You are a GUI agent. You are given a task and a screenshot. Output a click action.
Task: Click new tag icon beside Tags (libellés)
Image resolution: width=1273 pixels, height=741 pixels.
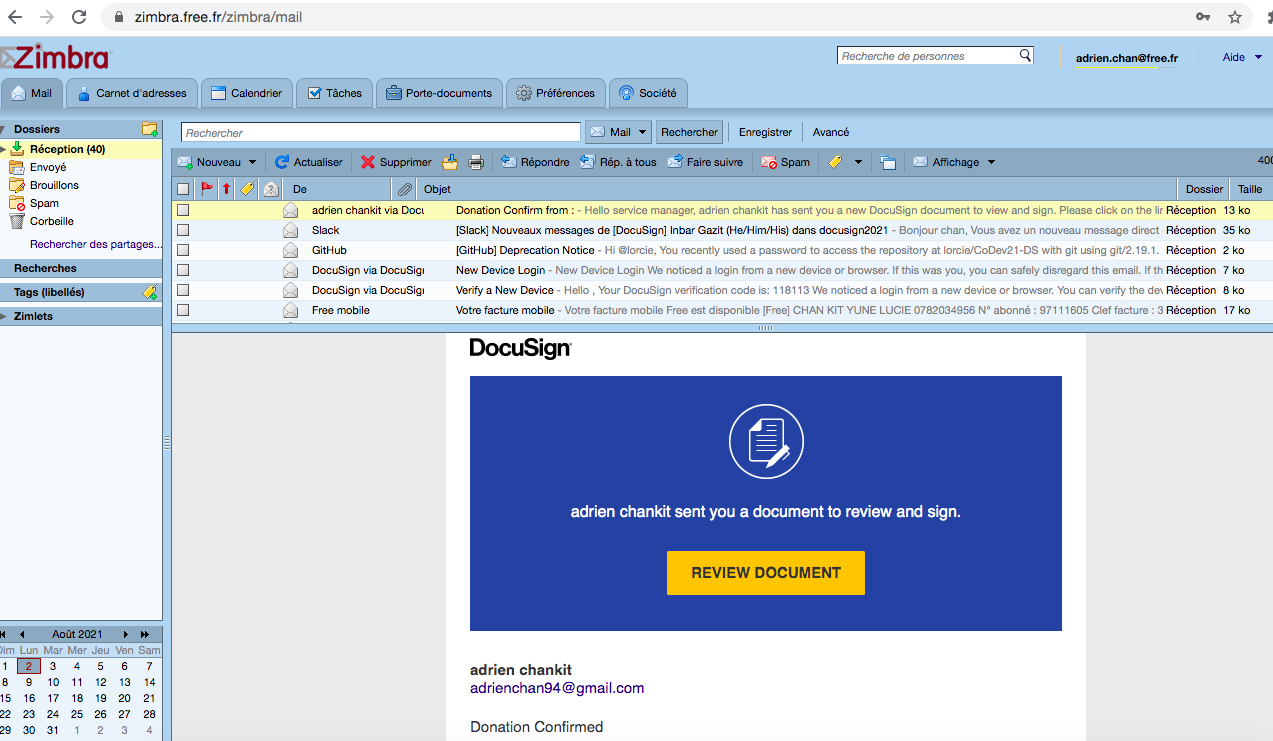tap(150, 292)
